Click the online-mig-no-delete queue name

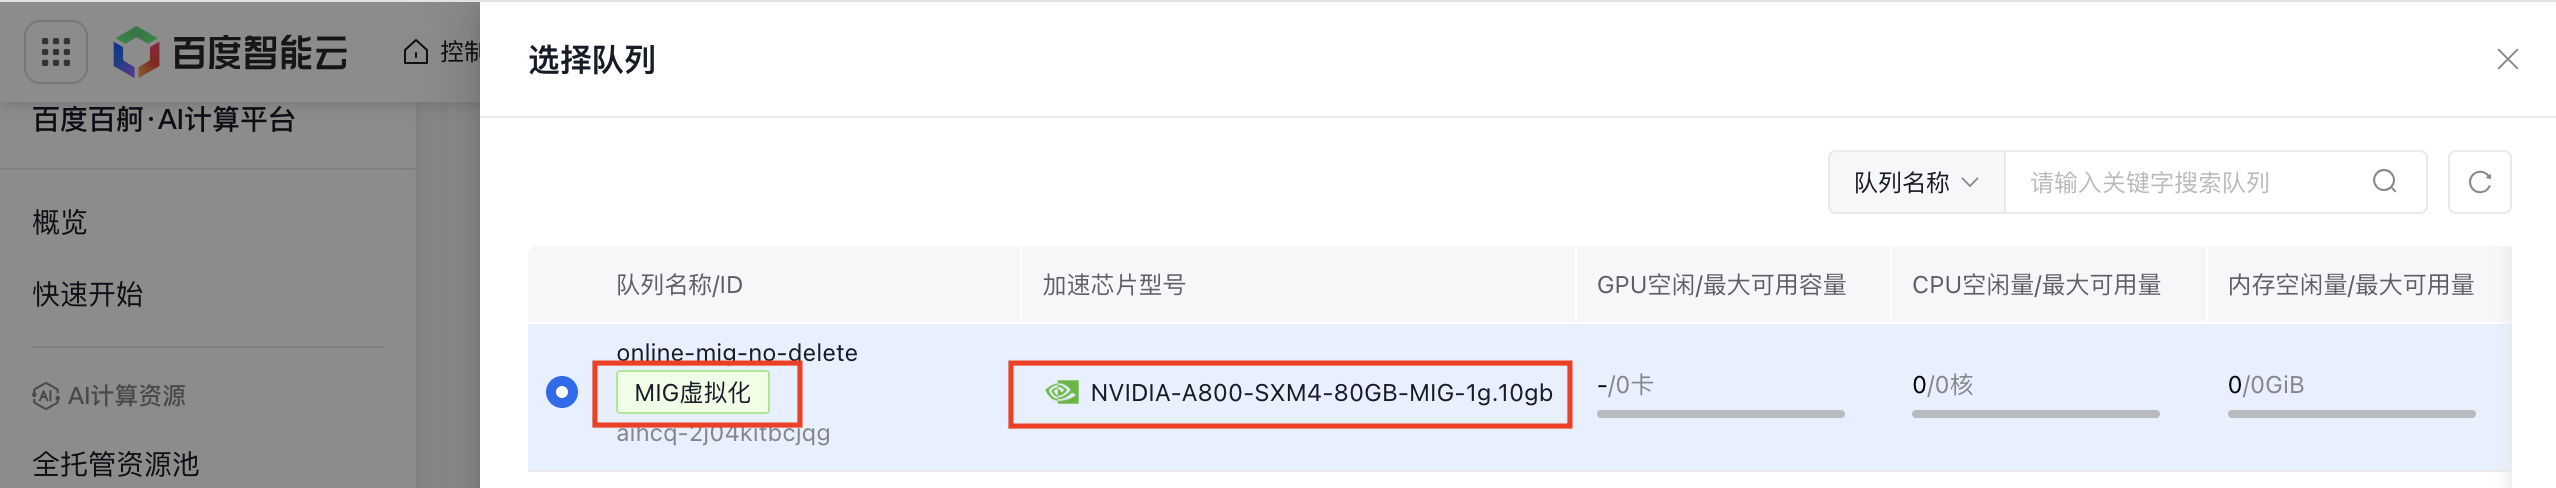[737, 352]
